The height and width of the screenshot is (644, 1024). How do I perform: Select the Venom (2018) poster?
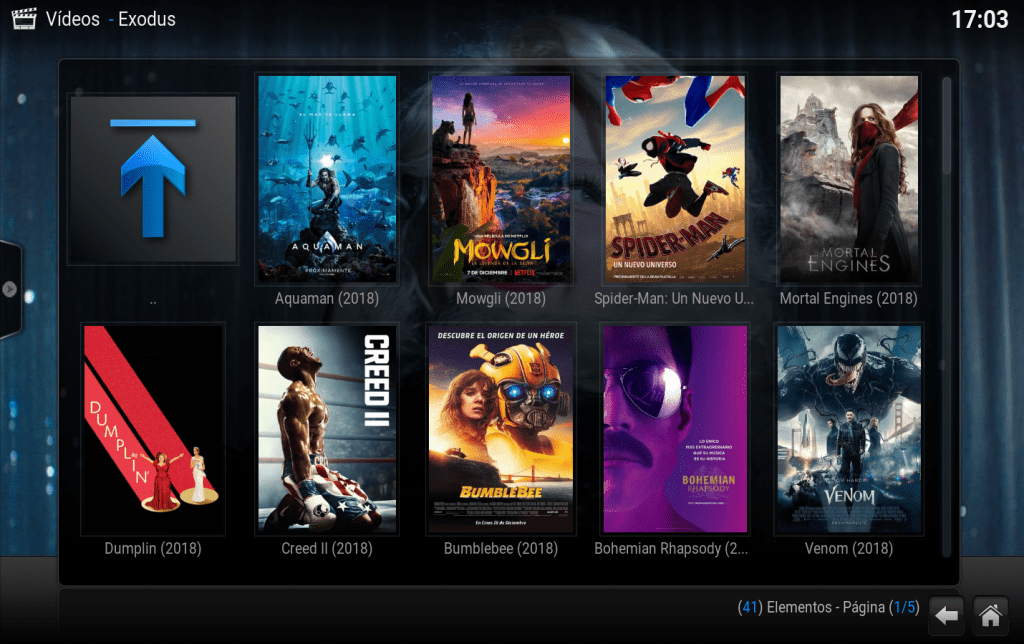click(x=848, y=428)
